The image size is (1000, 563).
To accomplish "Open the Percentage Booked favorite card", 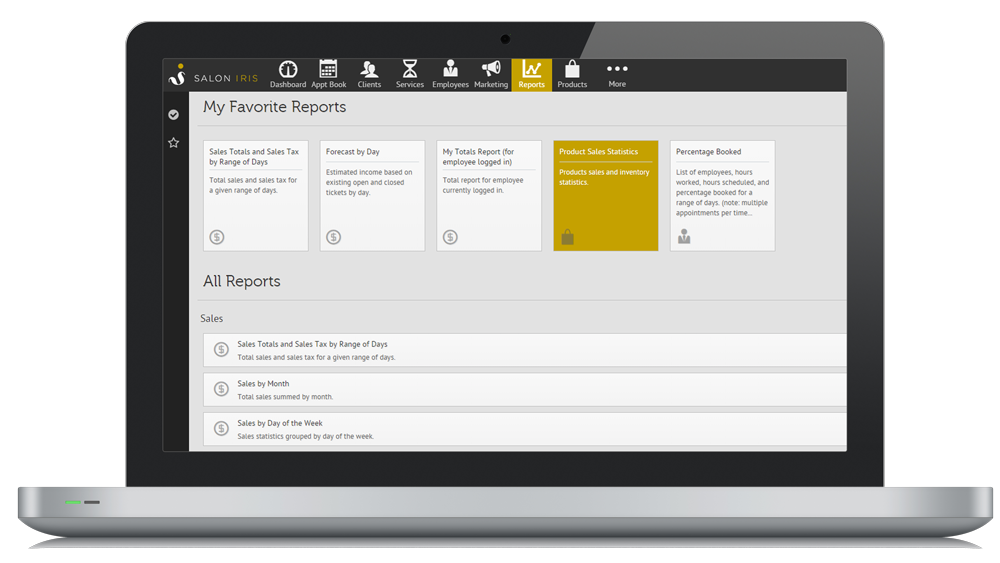I will 723,196.
